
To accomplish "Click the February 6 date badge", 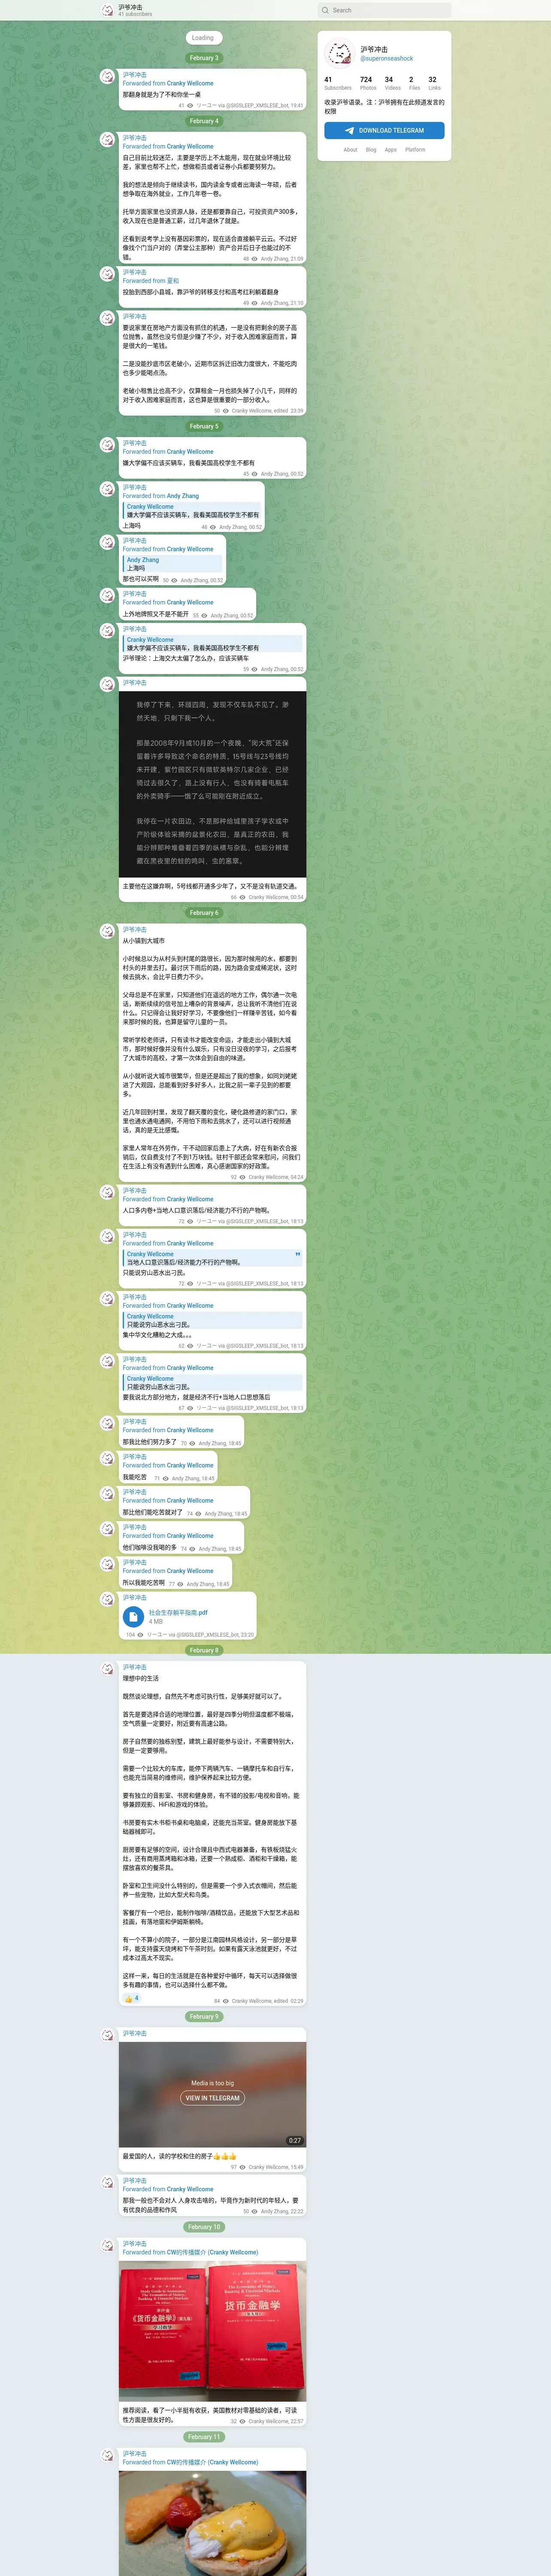I will pyautogui.click(x=203, y=913).
